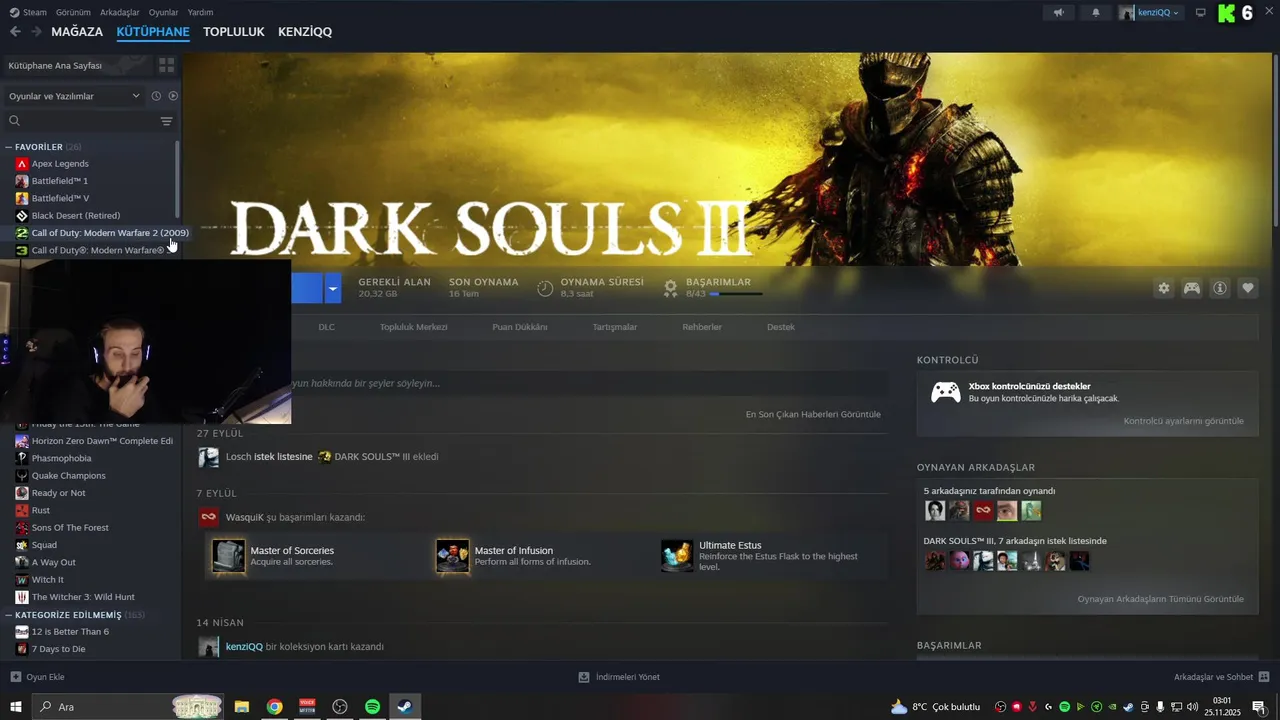Switch to Big Picture mode monitor icon
Viewport: 1280px width, 720px height.
1201,12
